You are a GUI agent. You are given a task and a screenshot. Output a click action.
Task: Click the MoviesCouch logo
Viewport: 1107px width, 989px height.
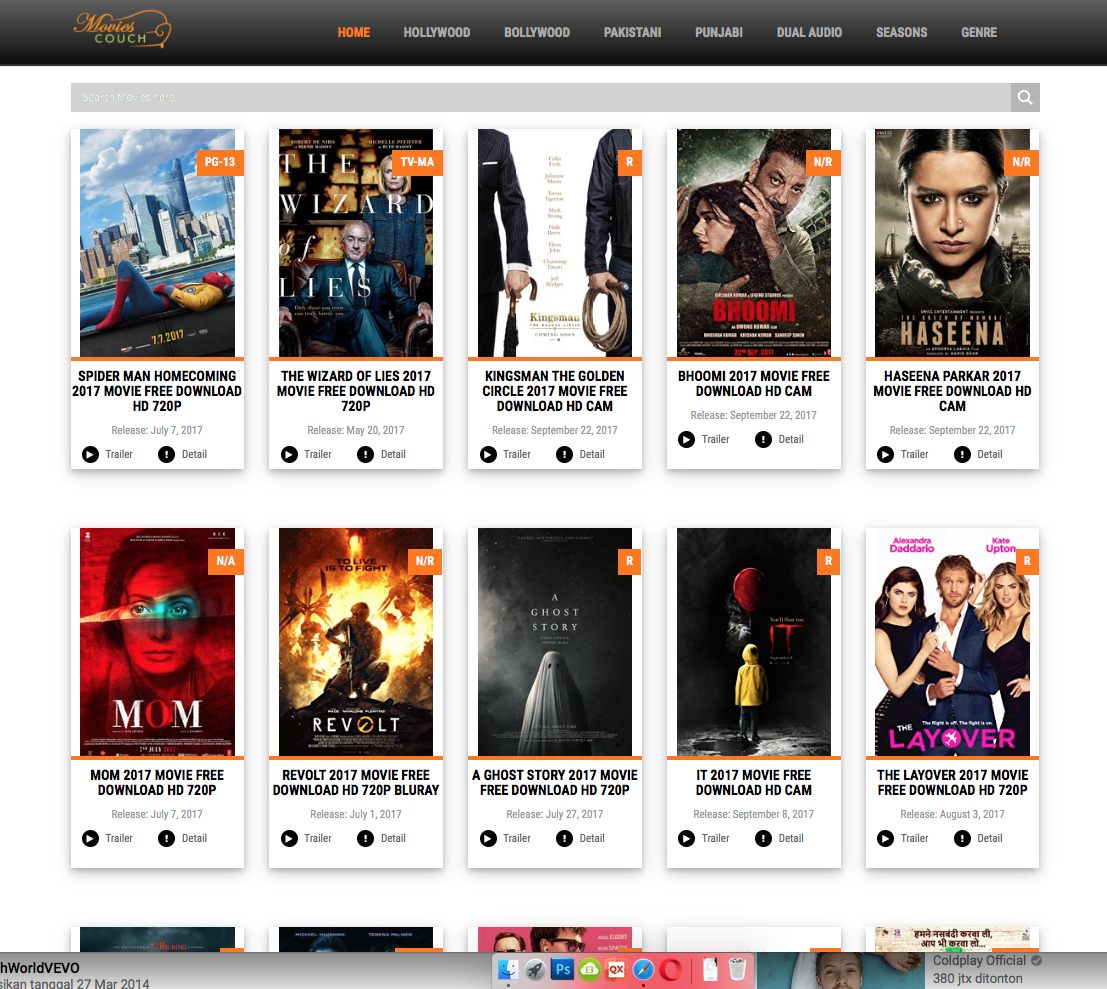tap(122, 30)
